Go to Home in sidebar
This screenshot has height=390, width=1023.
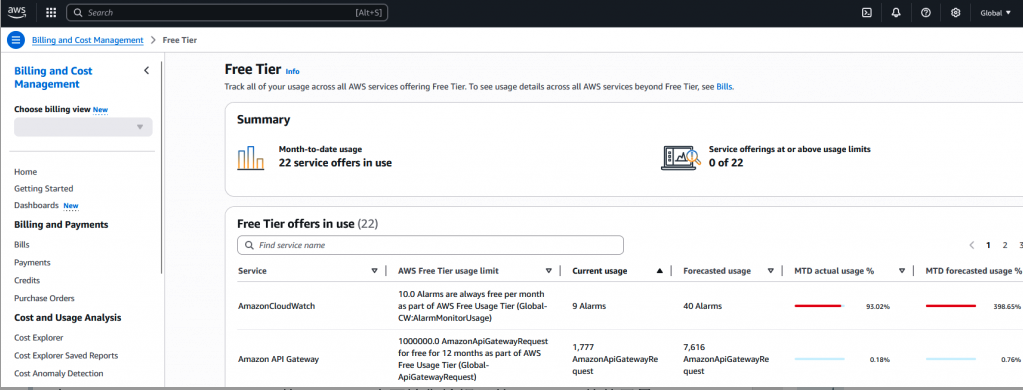[x=25, y=172]
